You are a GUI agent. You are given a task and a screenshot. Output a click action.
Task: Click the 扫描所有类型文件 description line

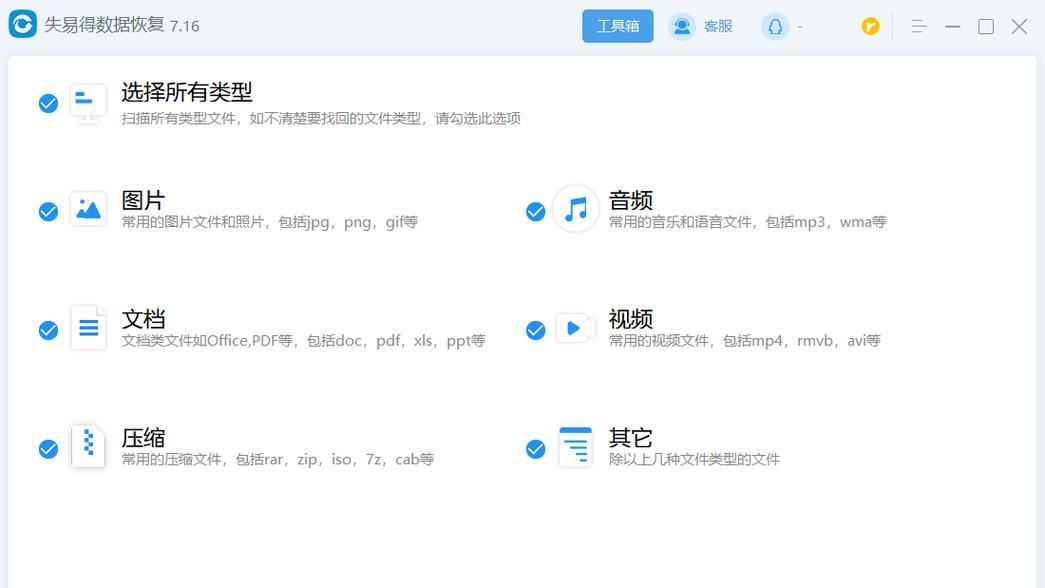coord(321,119)
